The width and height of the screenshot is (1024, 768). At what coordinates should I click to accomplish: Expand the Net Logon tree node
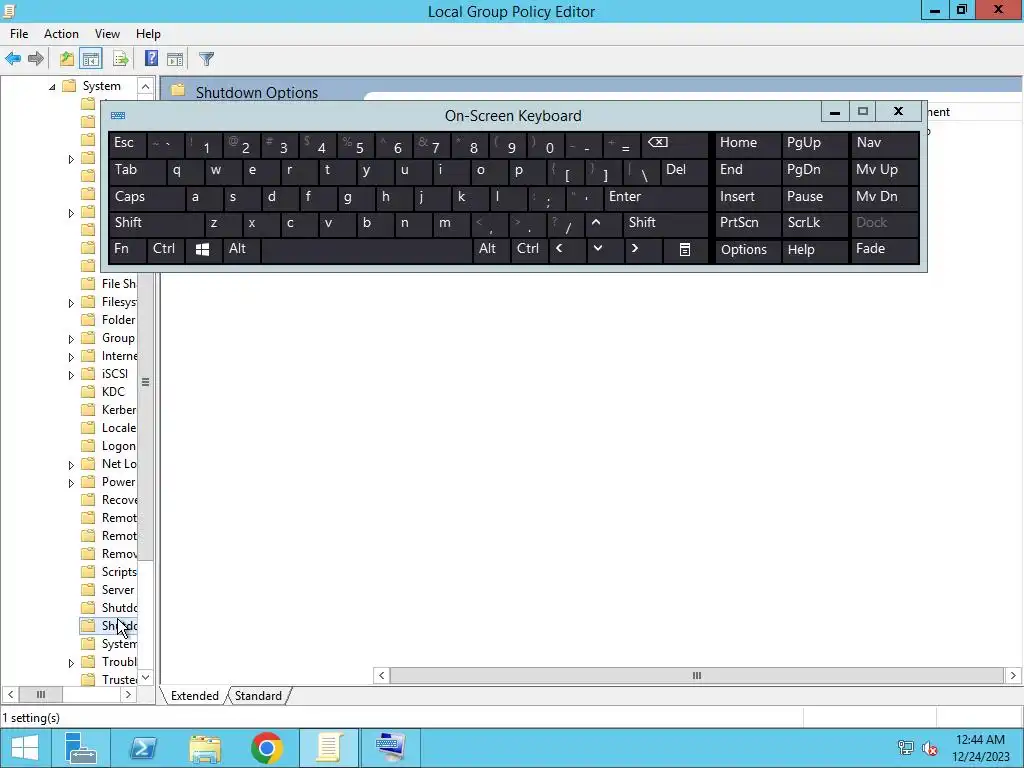pyautogui.click(x=71, y=465)
